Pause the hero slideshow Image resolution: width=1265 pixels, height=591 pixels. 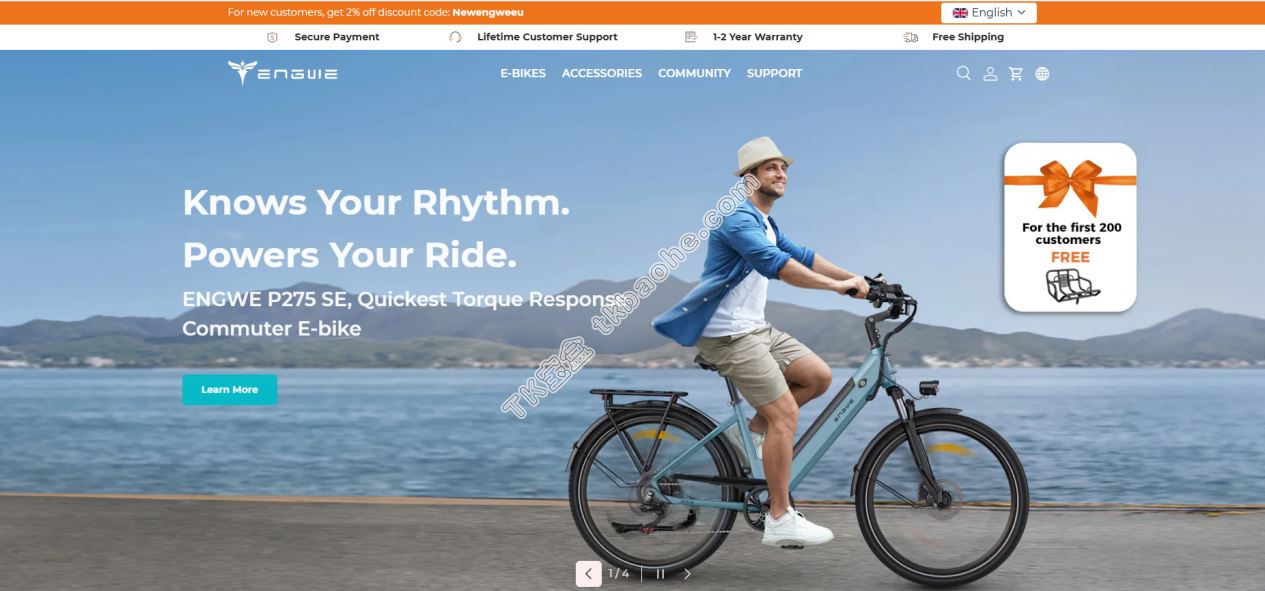pos(660,574)
